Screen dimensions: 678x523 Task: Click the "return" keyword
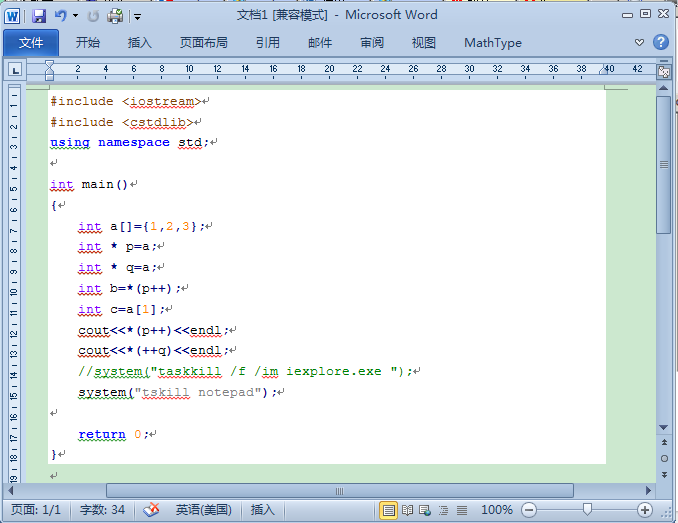[102, 434]
